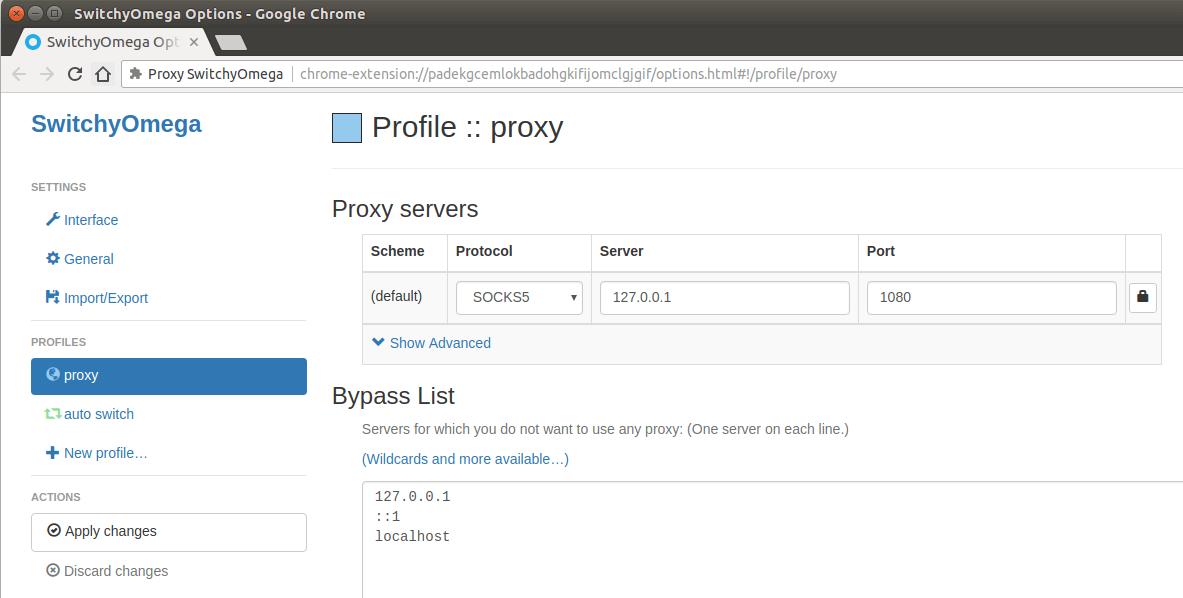Click the back navigation arrow

19,74
